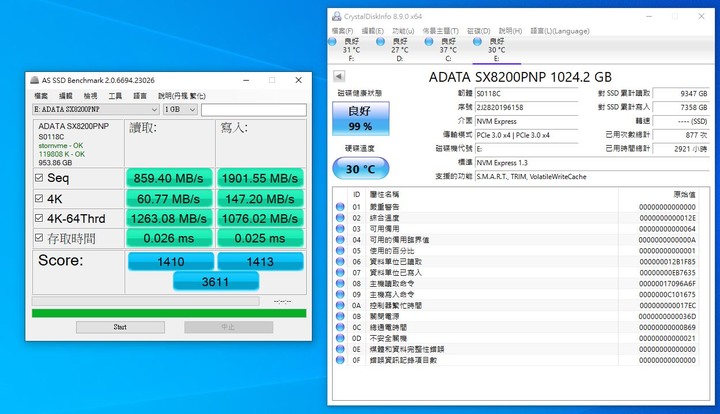Click the status circle for SMART attribute 0F
Image resolution: width=720 pixels, height=414 pixels.
tap(340, 360)
